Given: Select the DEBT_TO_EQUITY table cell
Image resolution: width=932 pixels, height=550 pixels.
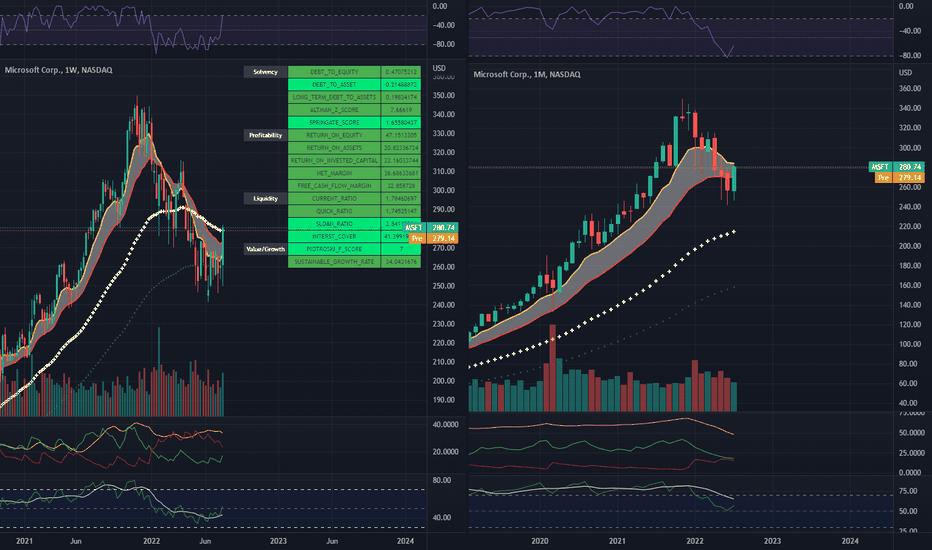Looking at the screenshot, I should tap(334, 72).
